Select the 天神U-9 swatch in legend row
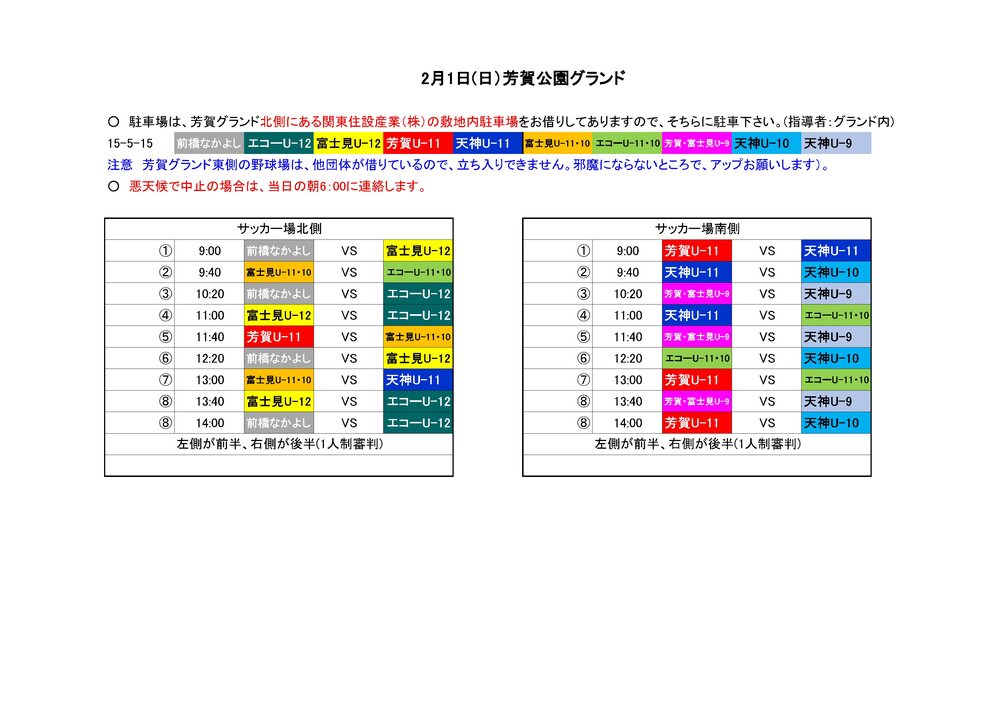1000x707 pixels. pyautogui.click(x=836, y=143)
